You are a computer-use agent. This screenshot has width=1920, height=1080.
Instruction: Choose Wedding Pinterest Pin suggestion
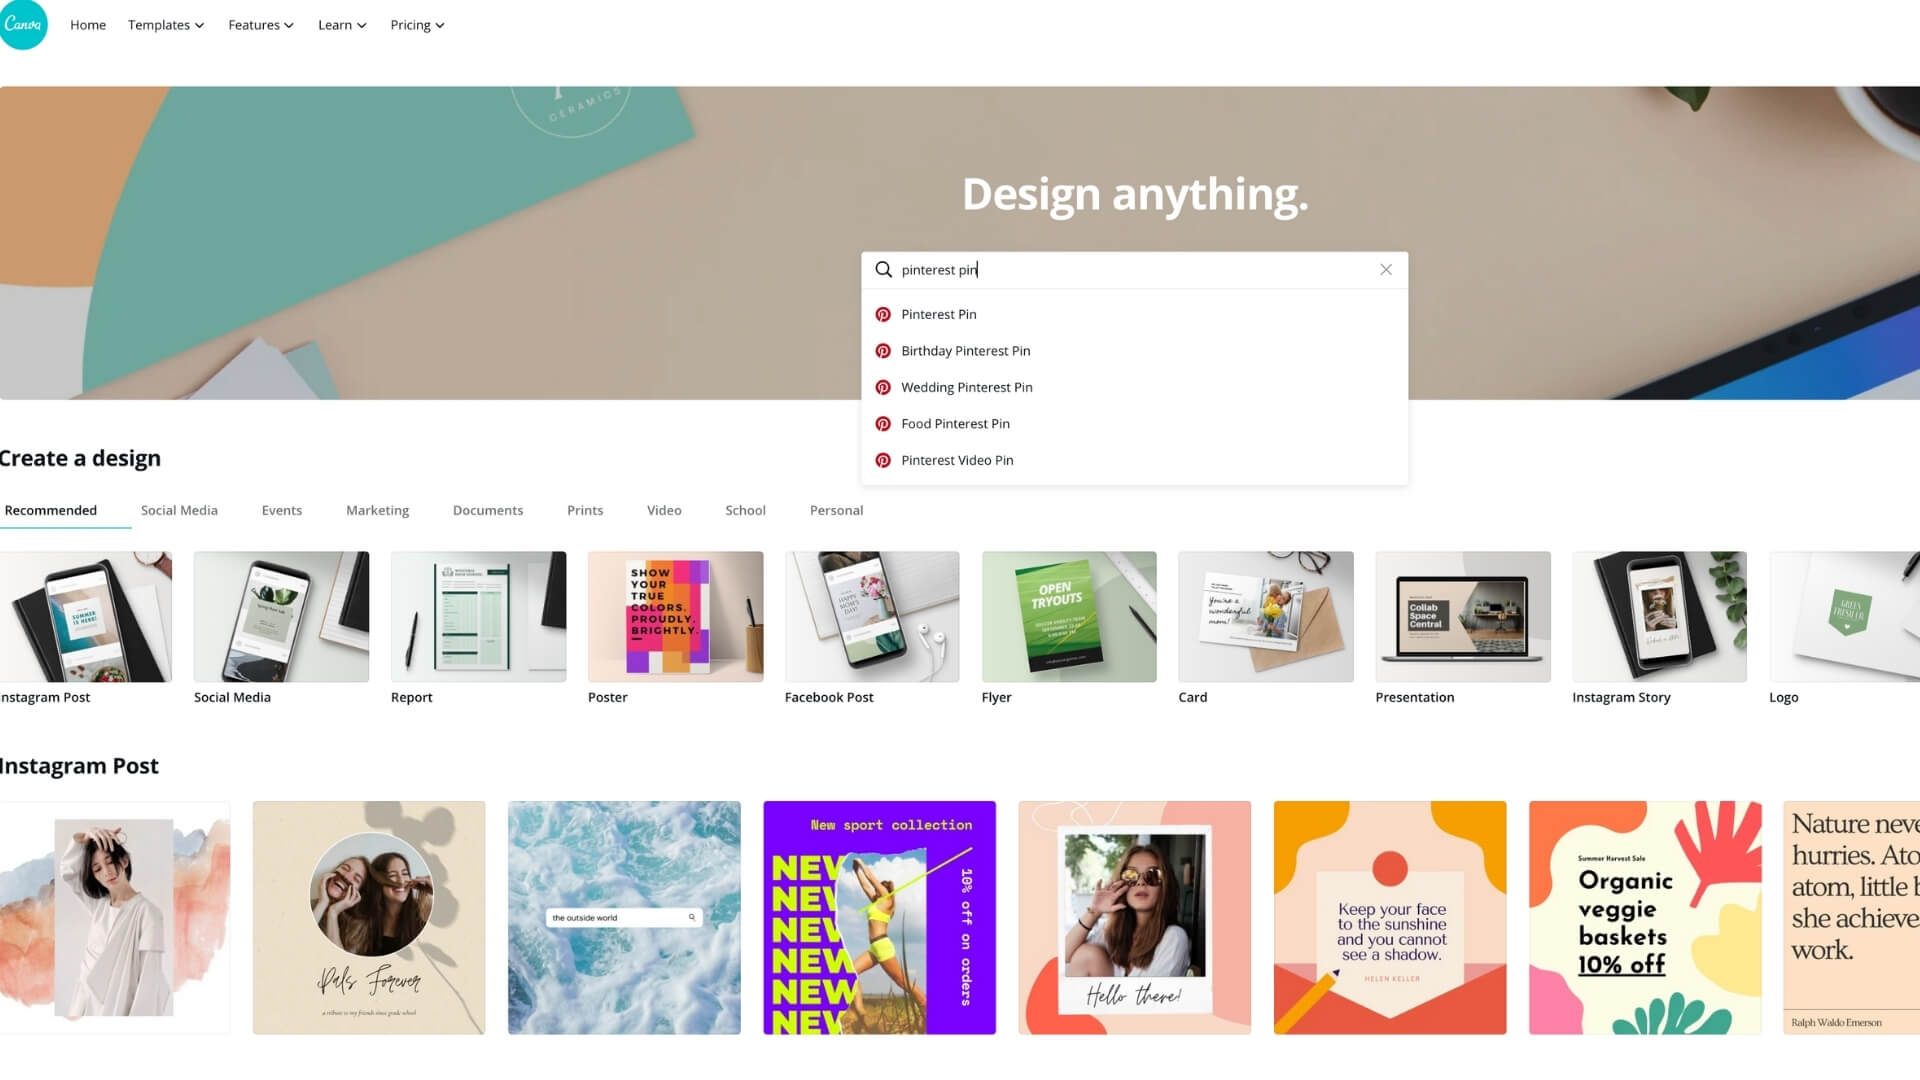[x=1134, y=388]
